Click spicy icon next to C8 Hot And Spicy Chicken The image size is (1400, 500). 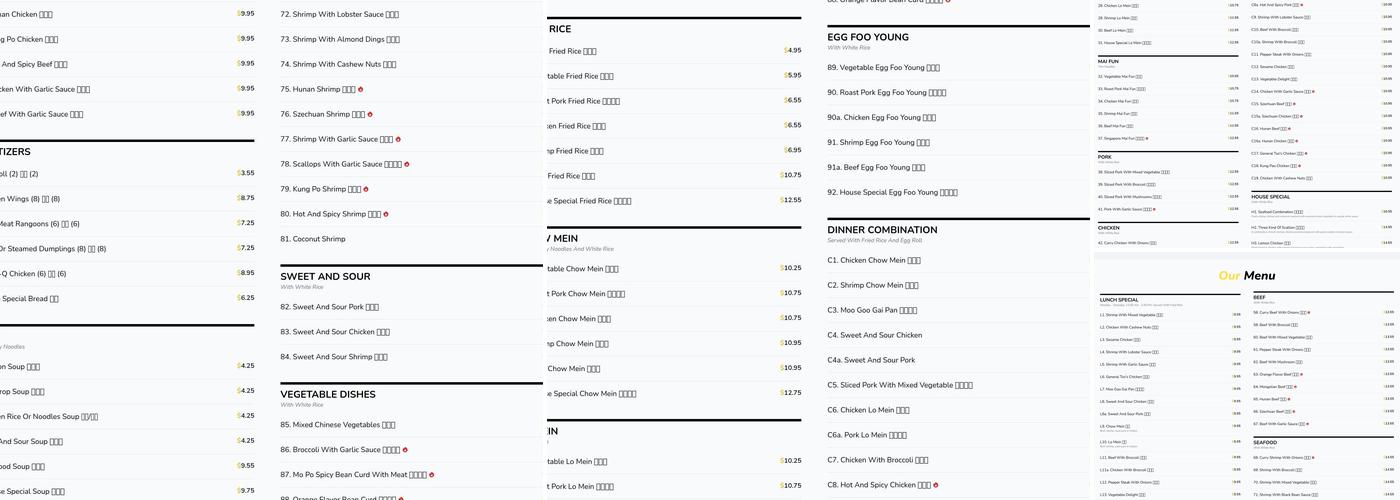coord(936,486)
